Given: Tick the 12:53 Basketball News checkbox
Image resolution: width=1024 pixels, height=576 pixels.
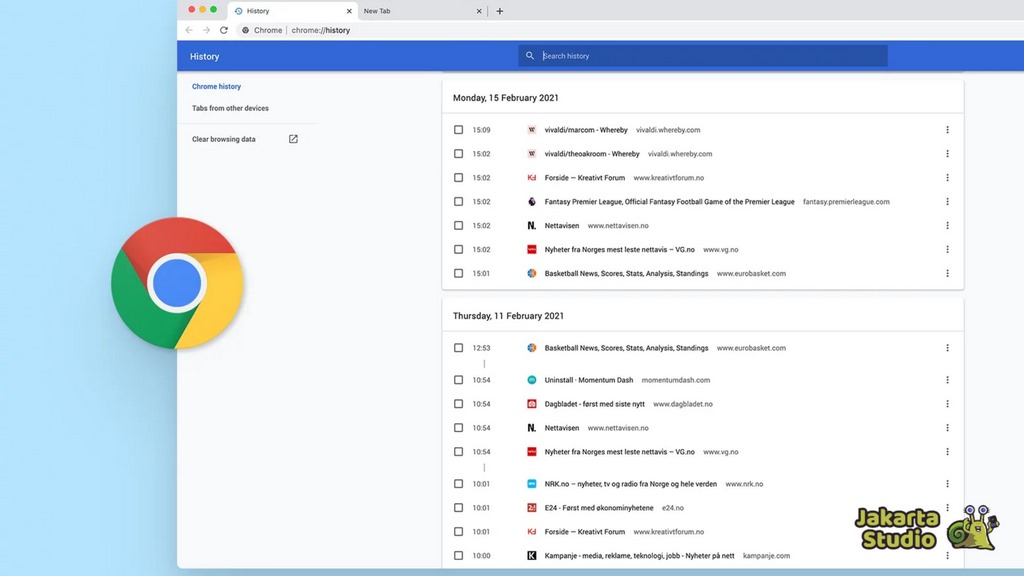Looking at the screenshot, I should click(458, 348).
